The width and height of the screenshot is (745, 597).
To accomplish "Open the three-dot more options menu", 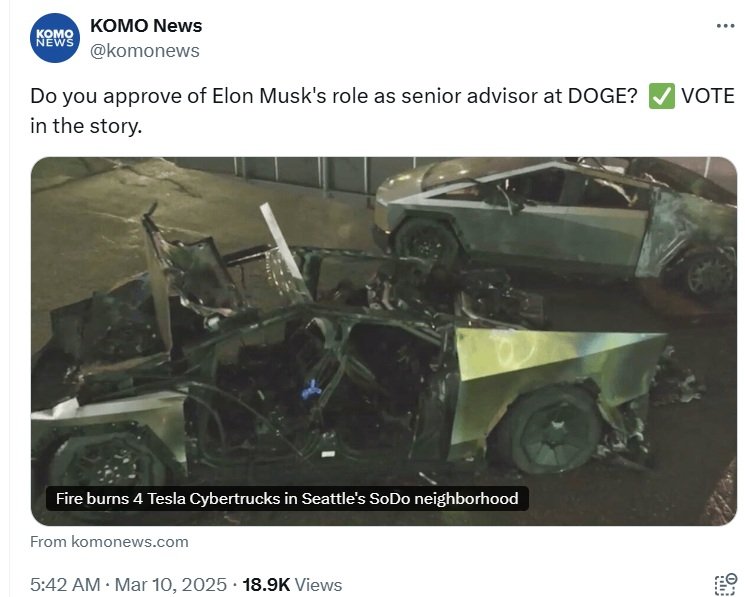I will tap(725, 26).
